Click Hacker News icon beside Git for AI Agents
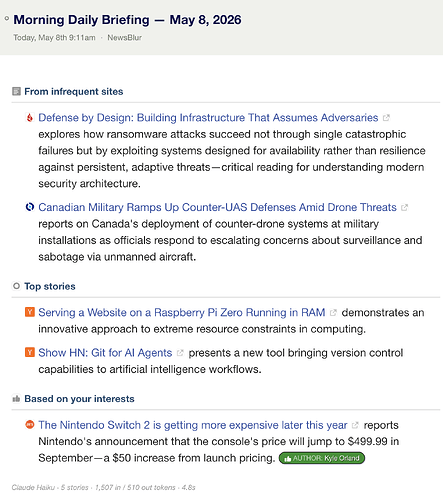443x500 pixels. pos(30,352)
